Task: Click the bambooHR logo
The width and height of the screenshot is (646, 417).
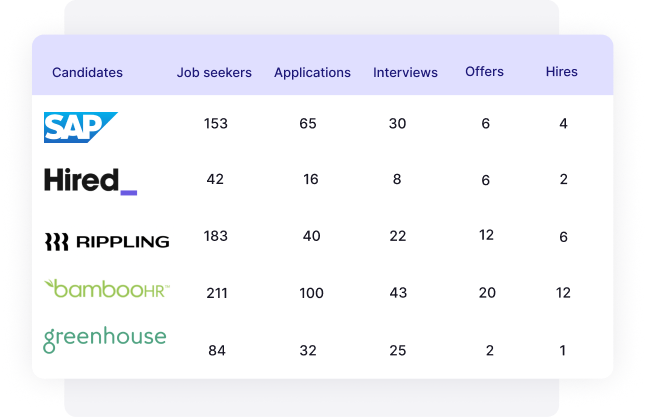Action: [x=107, y=288]
